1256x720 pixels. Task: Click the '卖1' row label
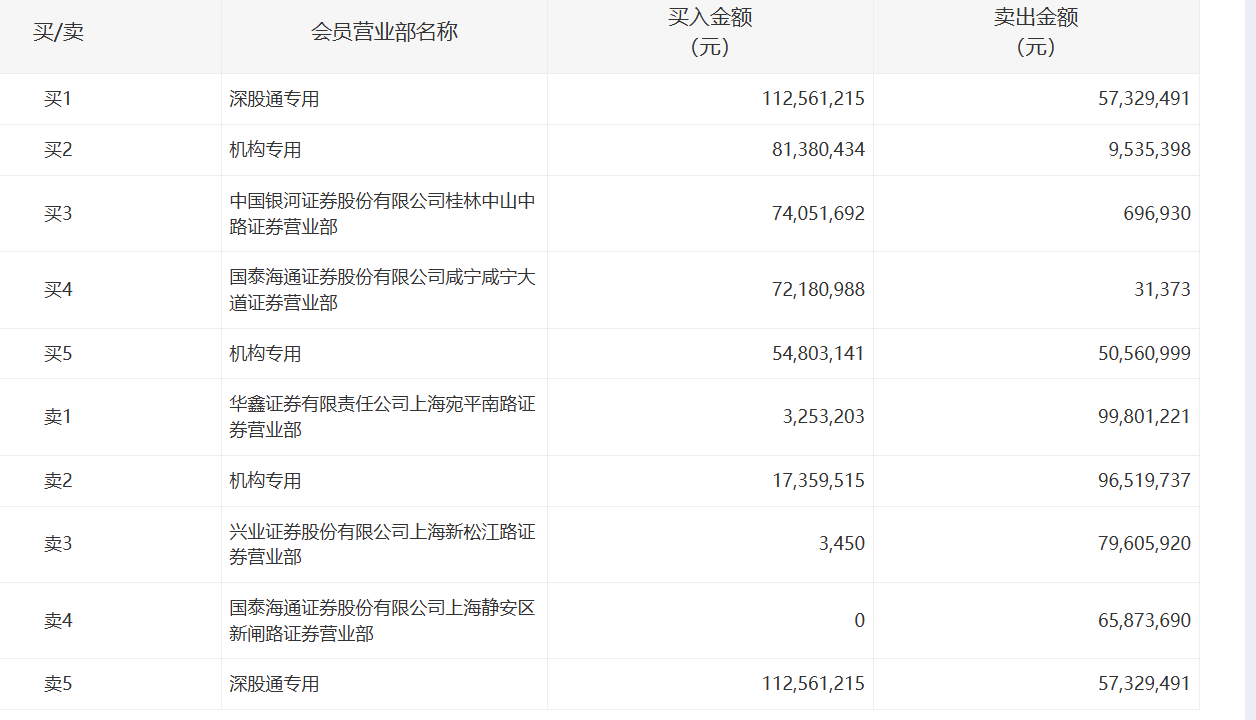click(x=58, y=417)
